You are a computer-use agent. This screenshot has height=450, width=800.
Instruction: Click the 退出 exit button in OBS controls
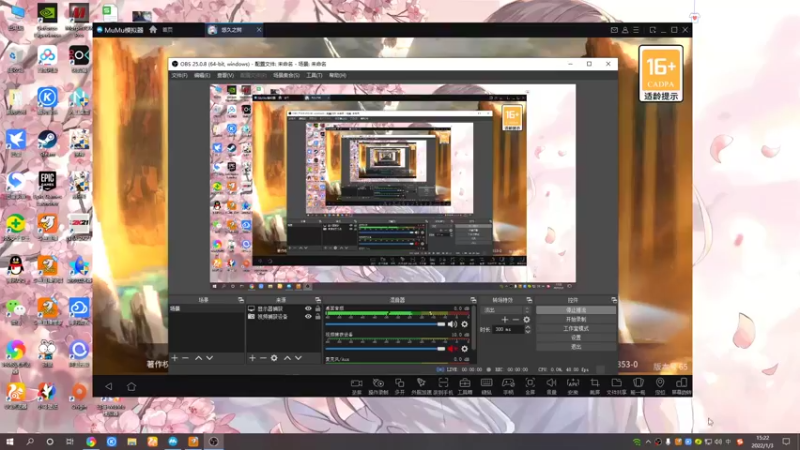tap(576, 347)
